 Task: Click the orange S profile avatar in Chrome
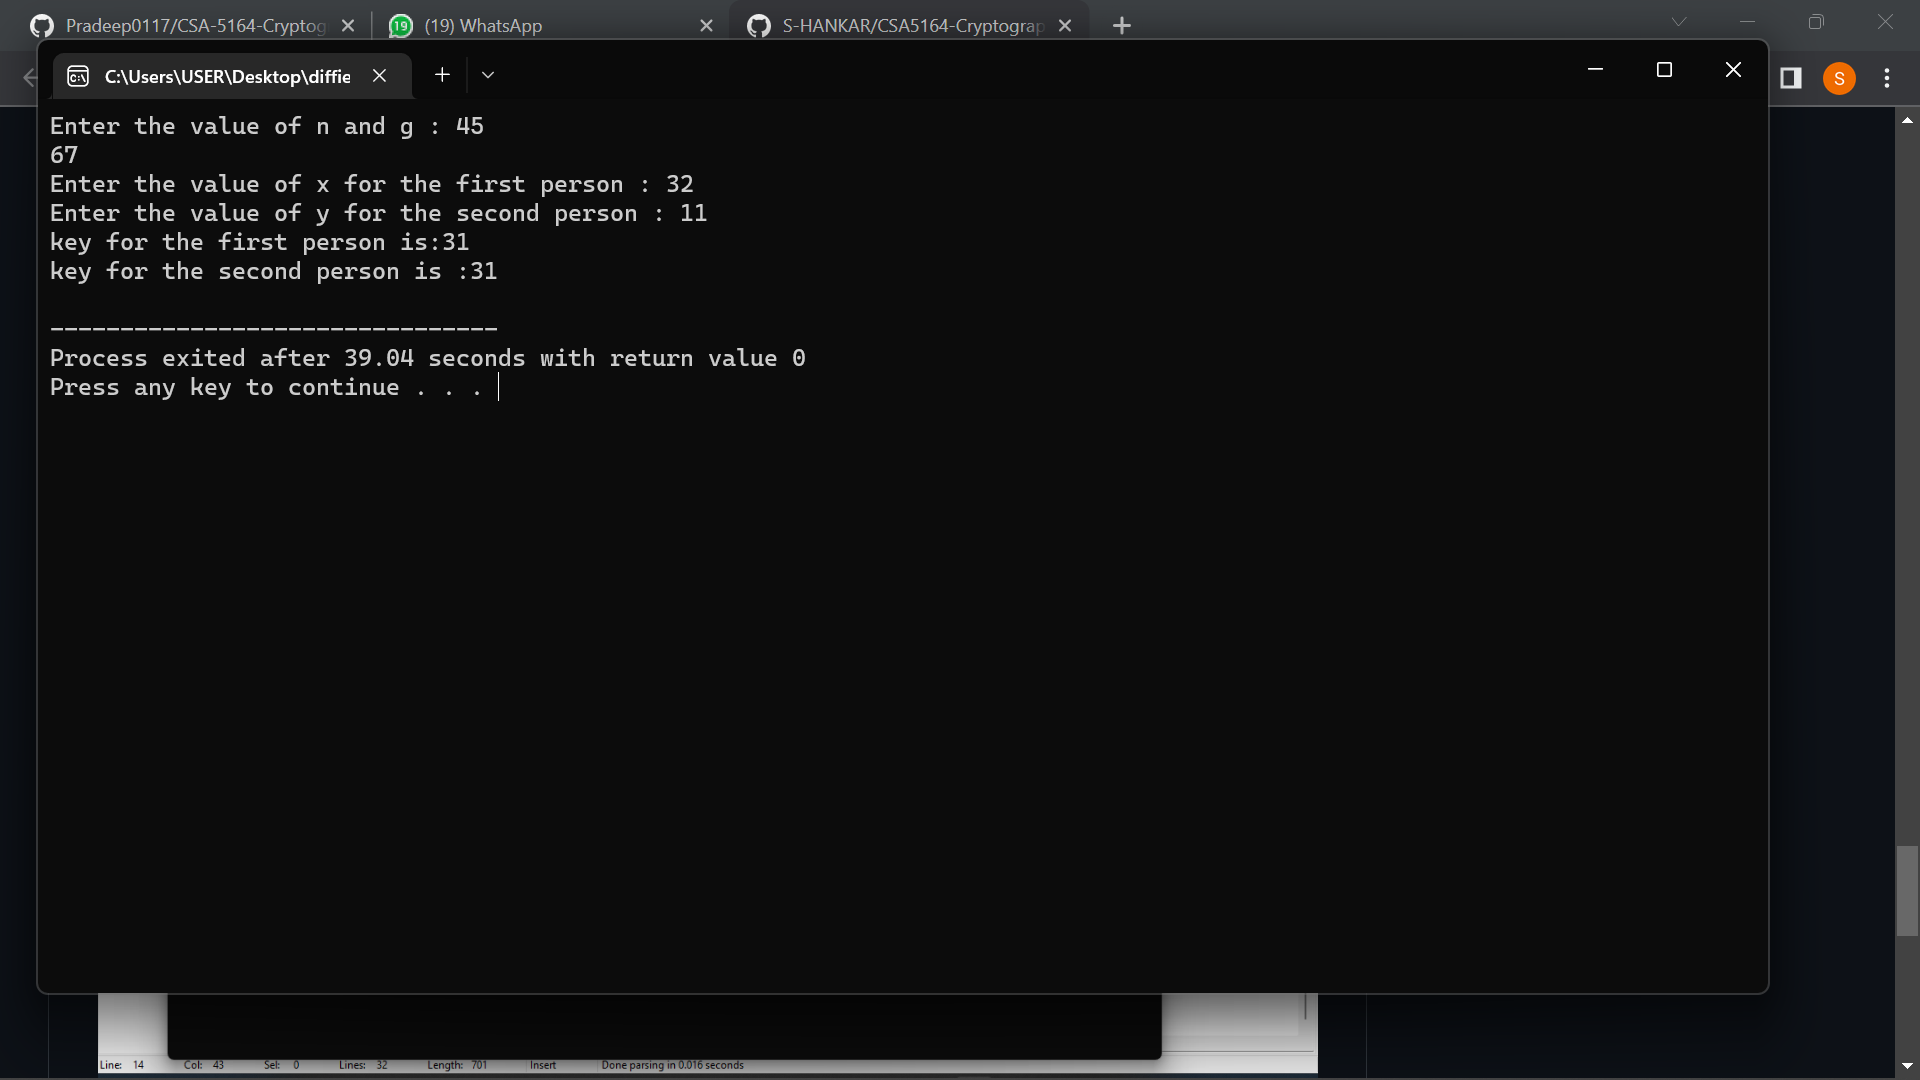click(1839, 77)
